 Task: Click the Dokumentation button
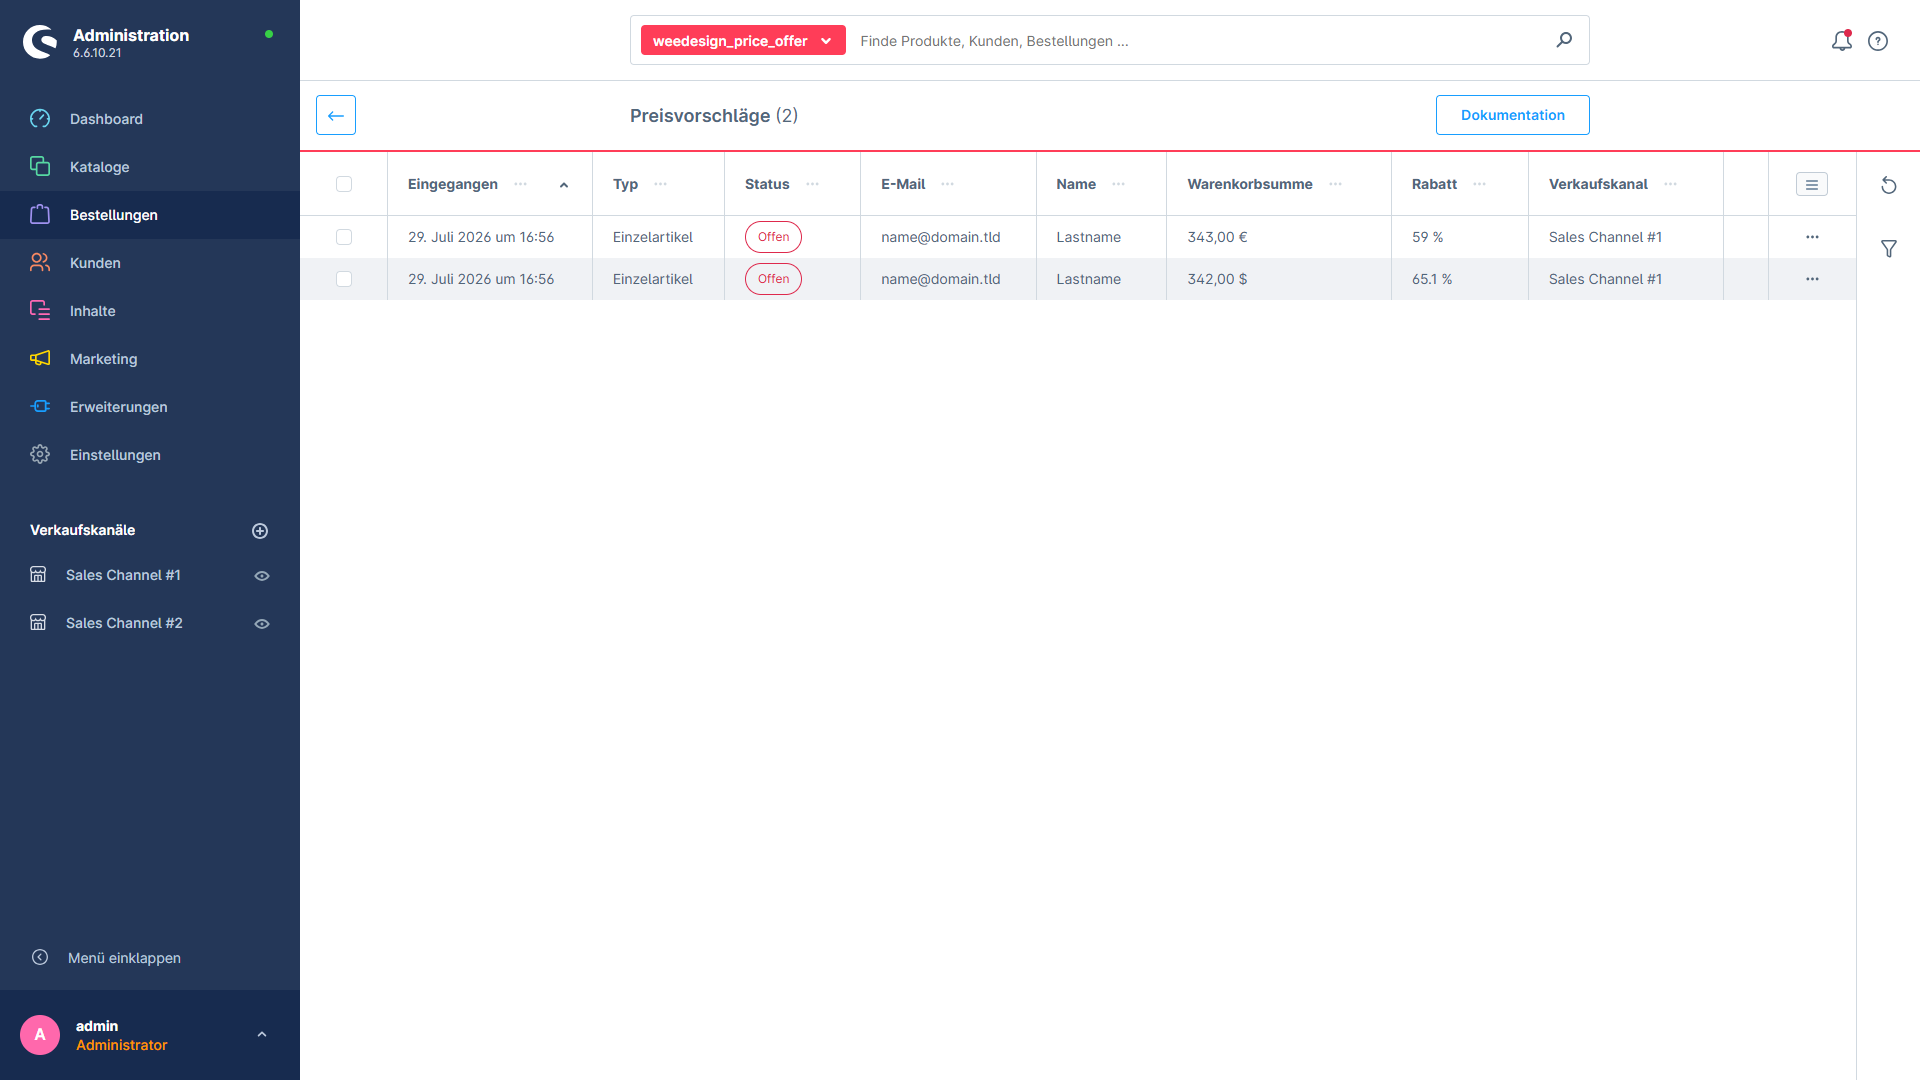point(1512,115)
